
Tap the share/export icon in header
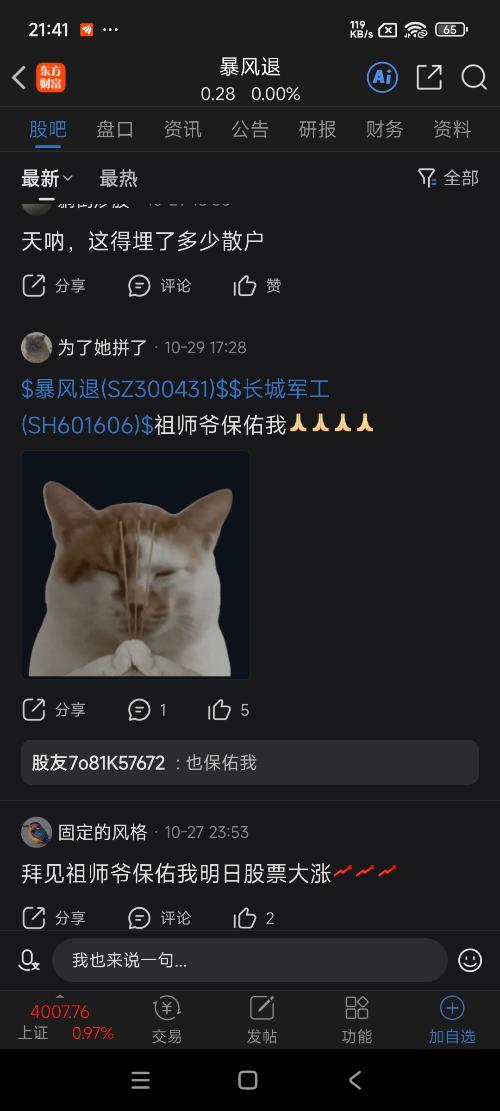pos(429,77)
